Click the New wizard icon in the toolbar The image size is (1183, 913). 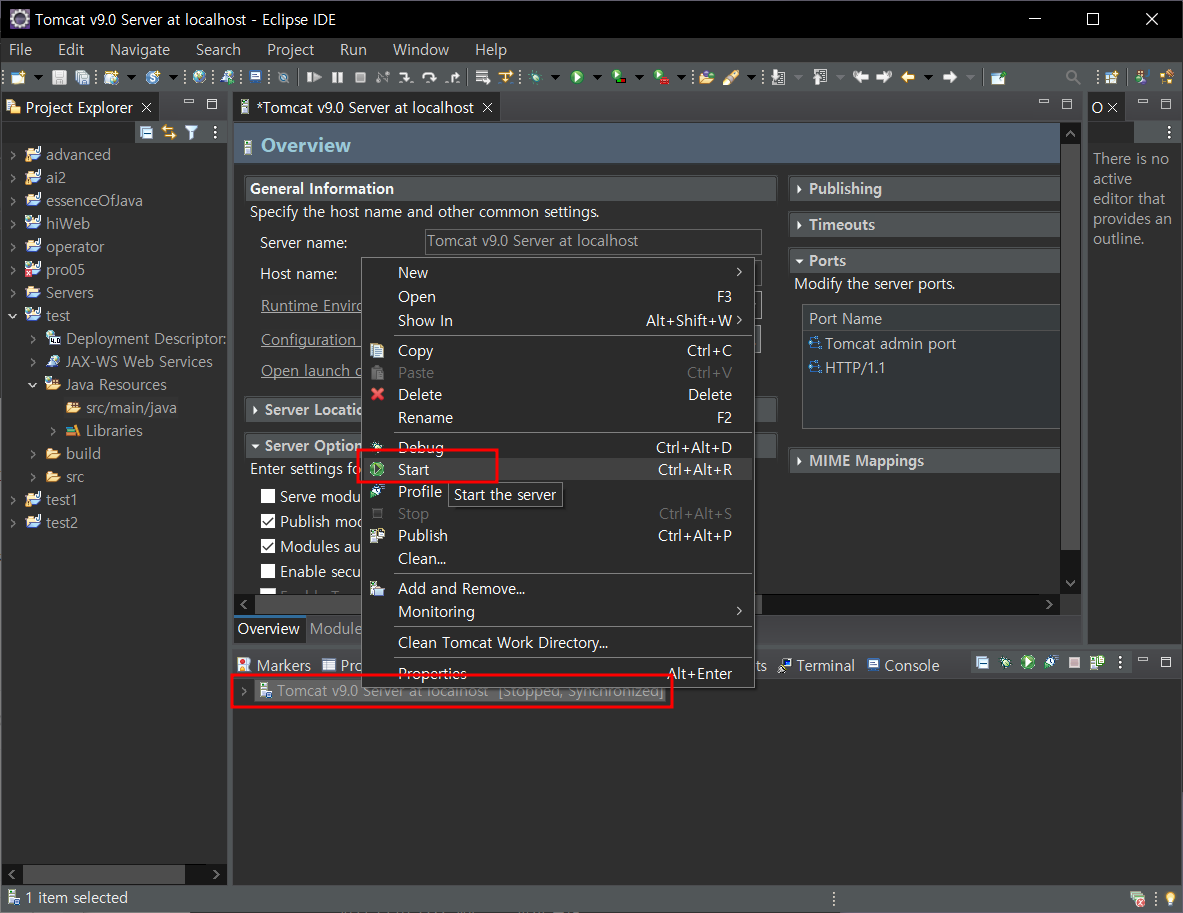[18, 77]
